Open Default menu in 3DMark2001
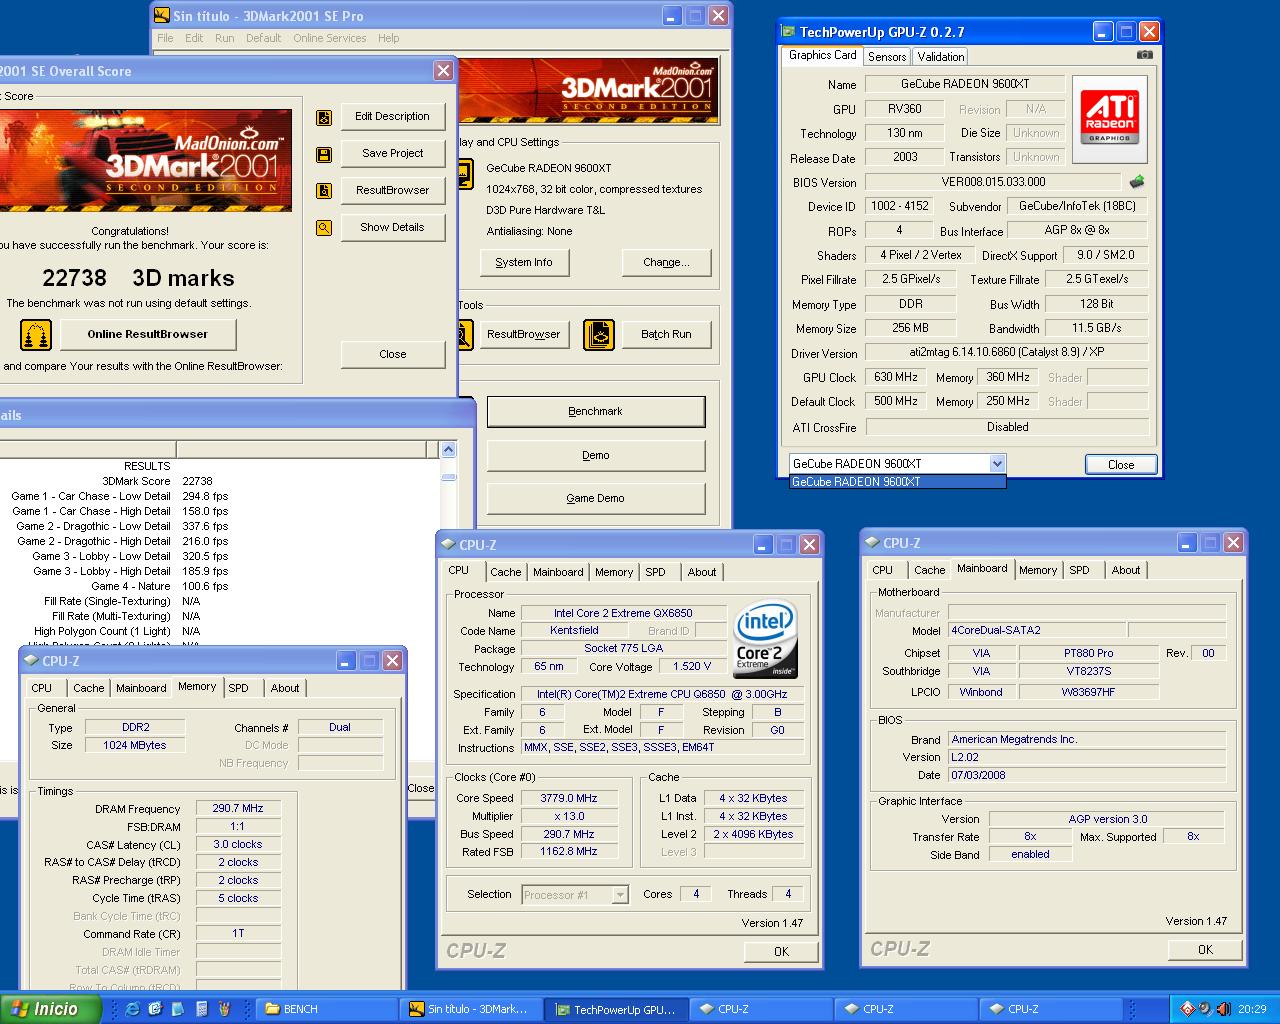The width and height of the screenshot is (1280, 1024). pyautogui.click(x=263, y=38)
